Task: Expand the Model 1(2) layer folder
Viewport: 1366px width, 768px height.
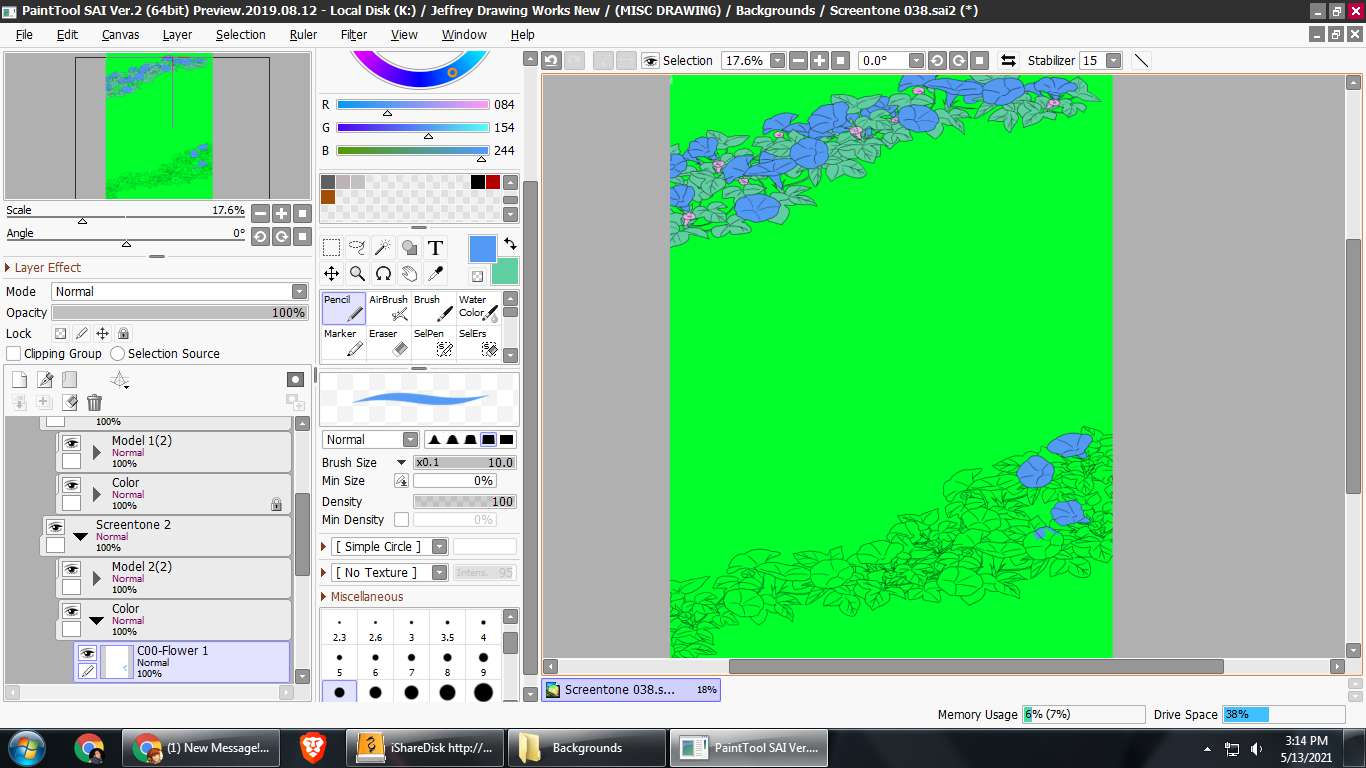Action: 97,452
